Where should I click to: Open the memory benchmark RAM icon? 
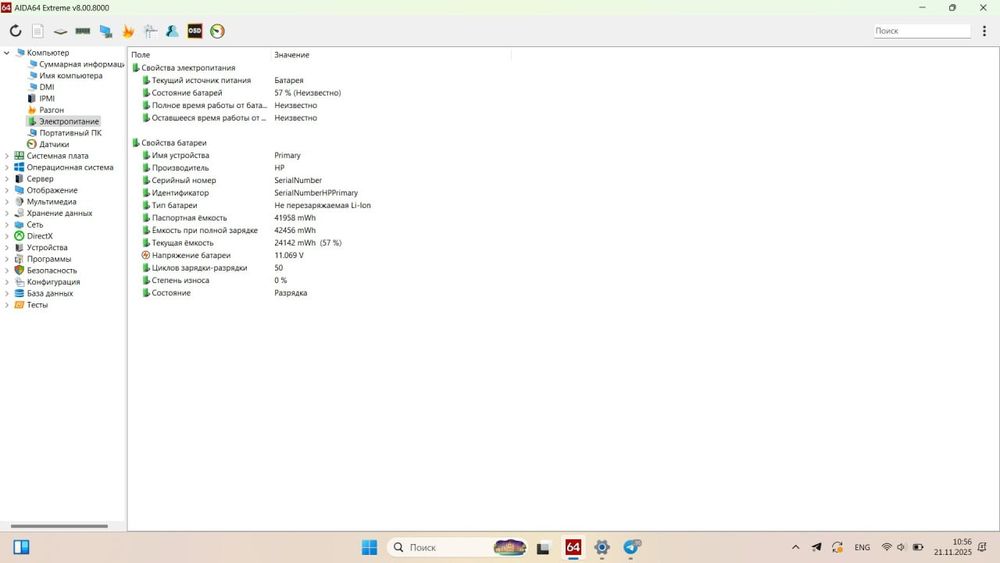tap(83, 31)
